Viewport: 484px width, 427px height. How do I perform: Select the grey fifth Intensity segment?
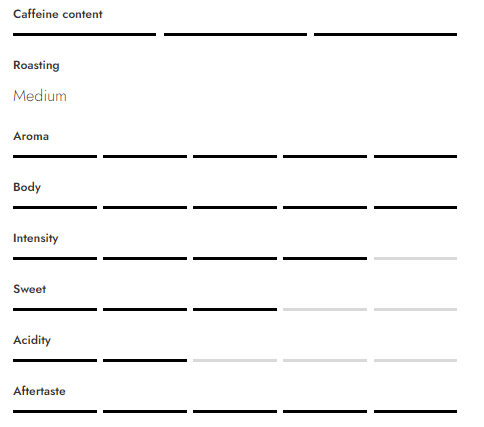[415, 258]
